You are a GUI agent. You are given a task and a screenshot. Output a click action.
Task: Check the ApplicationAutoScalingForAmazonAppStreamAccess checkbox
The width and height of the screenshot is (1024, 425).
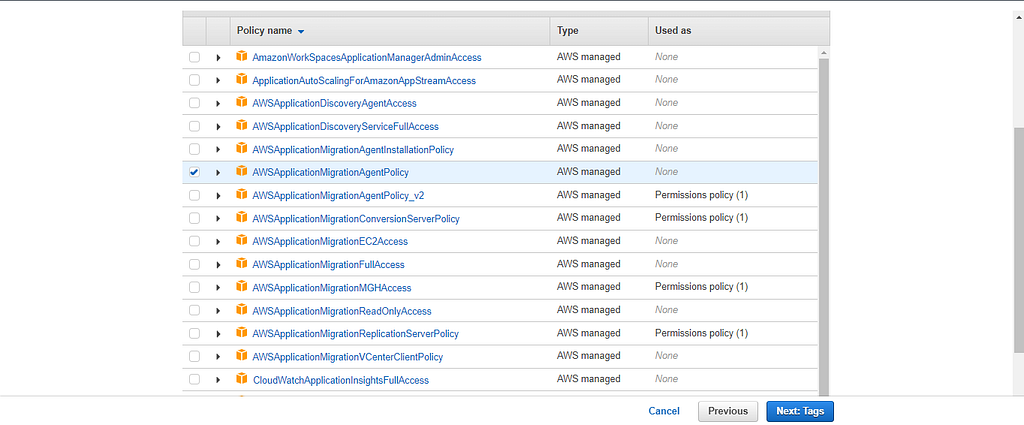tap(194, 80)
